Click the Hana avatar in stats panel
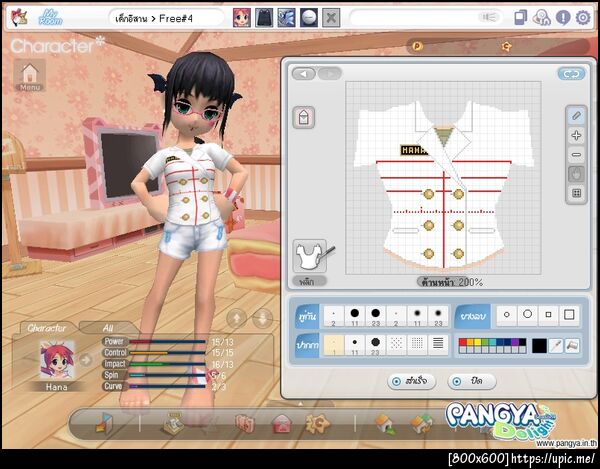The image size is (600, 469). pyautogui.click(x=57, y=360)
